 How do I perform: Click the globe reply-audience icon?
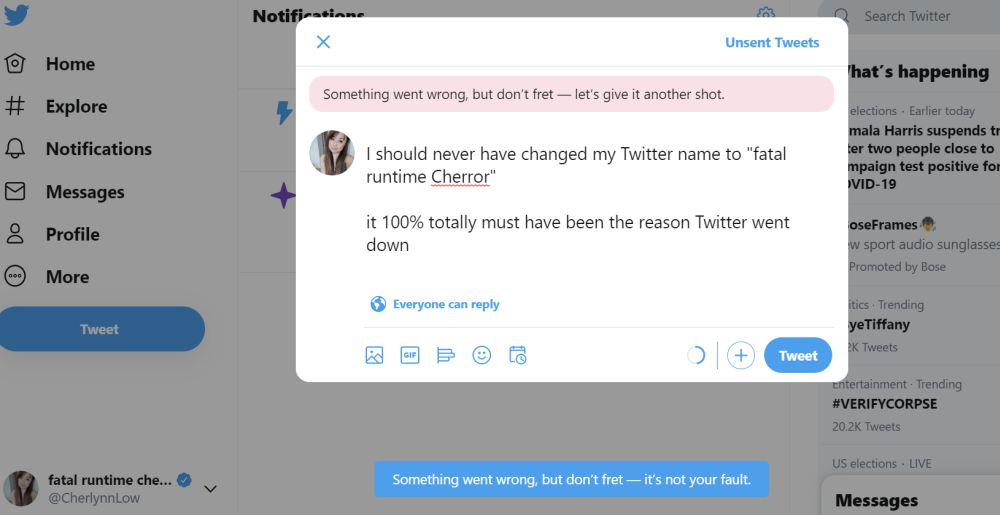[378, 304]
